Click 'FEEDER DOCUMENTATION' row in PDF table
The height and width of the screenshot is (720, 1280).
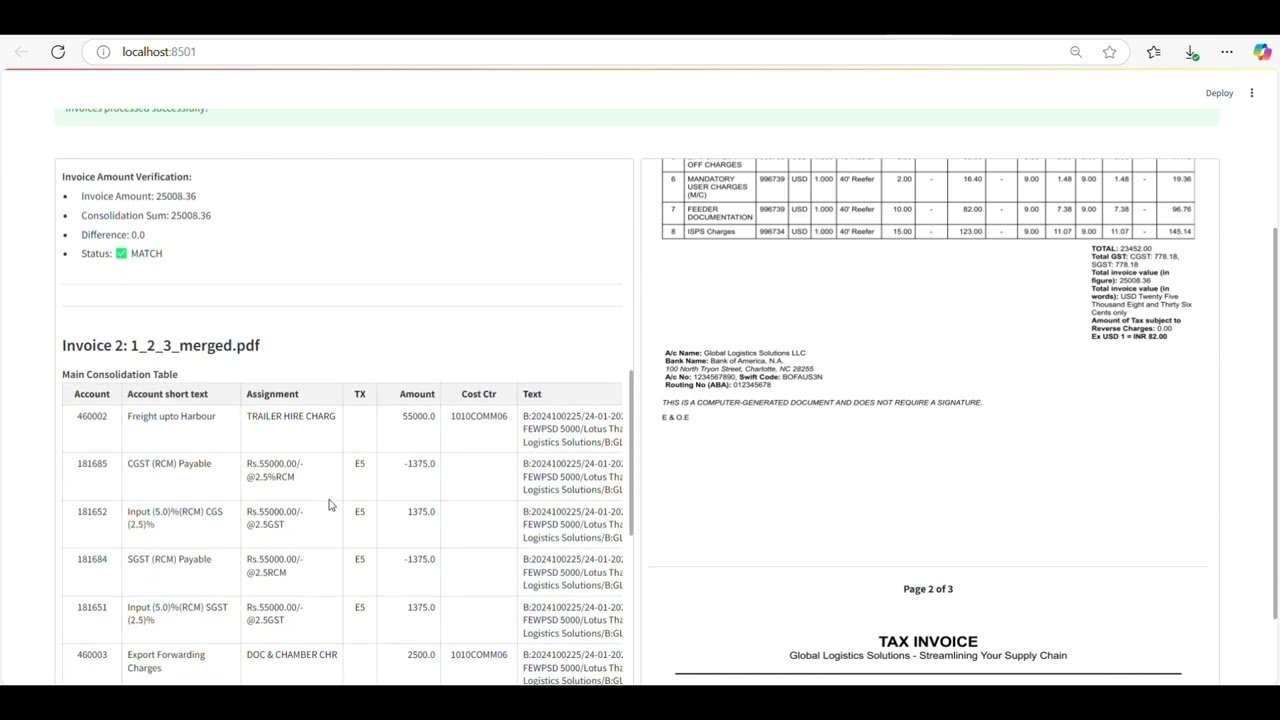coord(928,213)
